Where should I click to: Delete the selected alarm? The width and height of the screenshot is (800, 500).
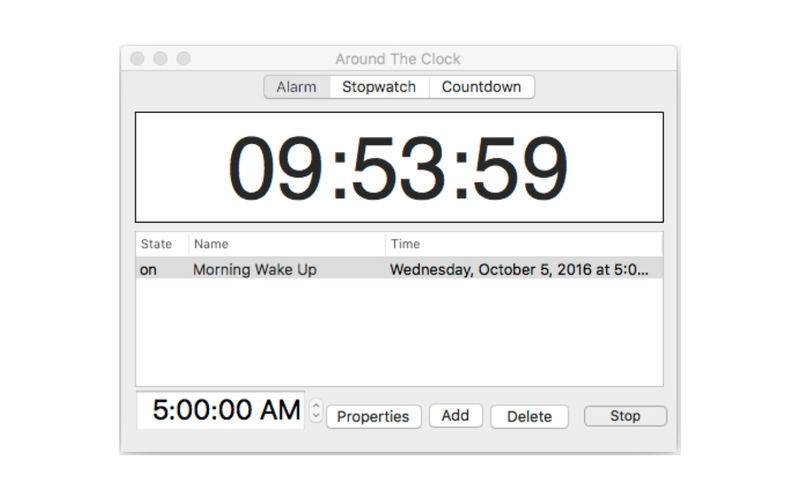pos(529,416)
